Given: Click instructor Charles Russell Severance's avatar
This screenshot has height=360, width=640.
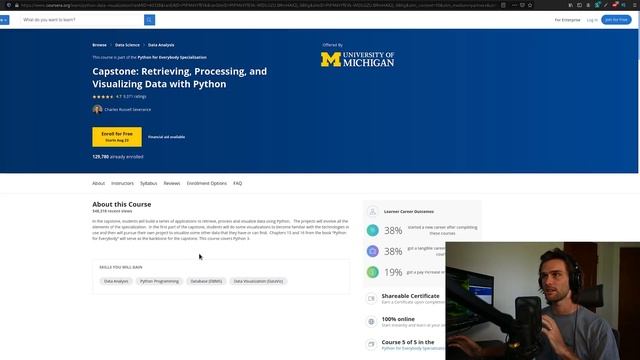Looking at the screenshot, I should (x=97, y=109).
